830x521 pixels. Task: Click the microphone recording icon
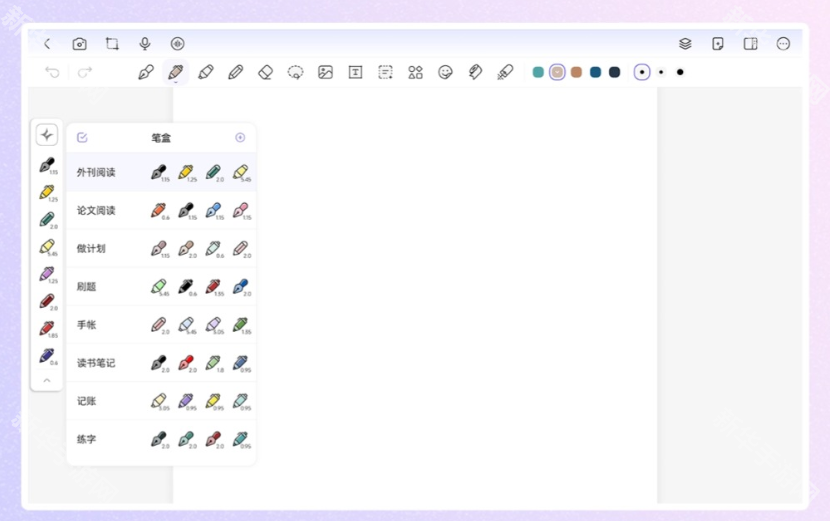145,44
